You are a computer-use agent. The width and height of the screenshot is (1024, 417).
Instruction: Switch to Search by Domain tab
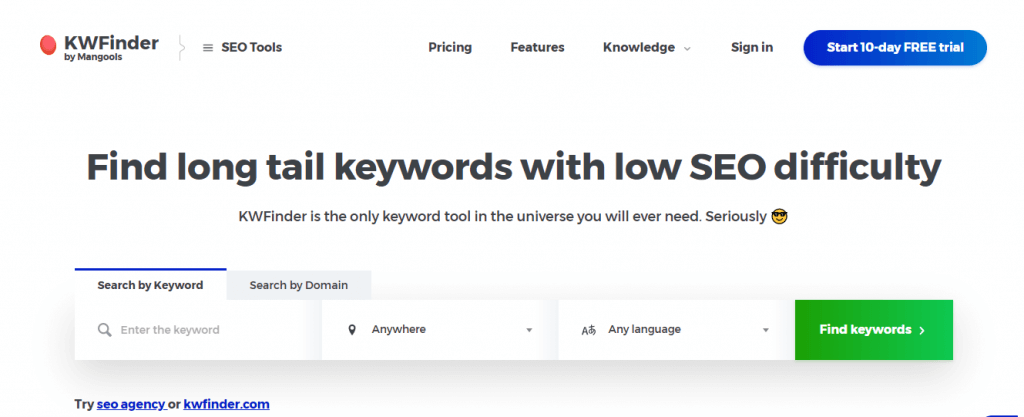pos(299,285)
